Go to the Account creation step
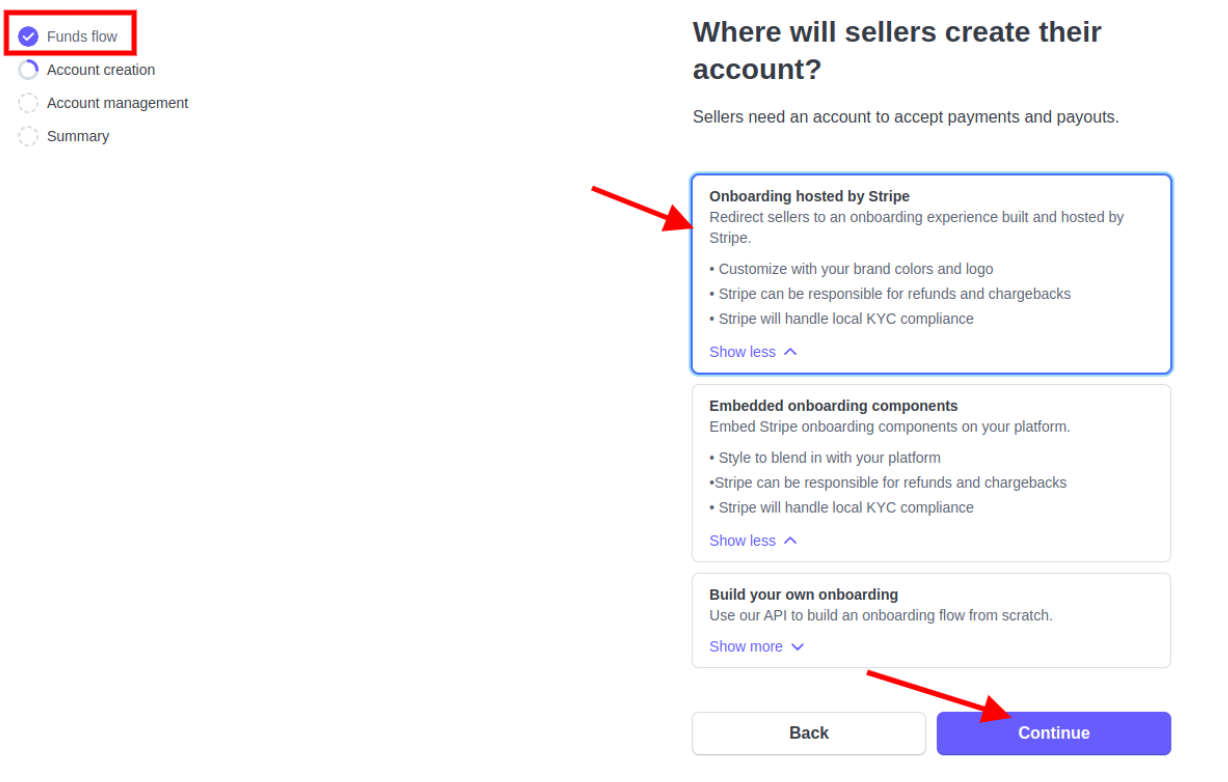 101,70
